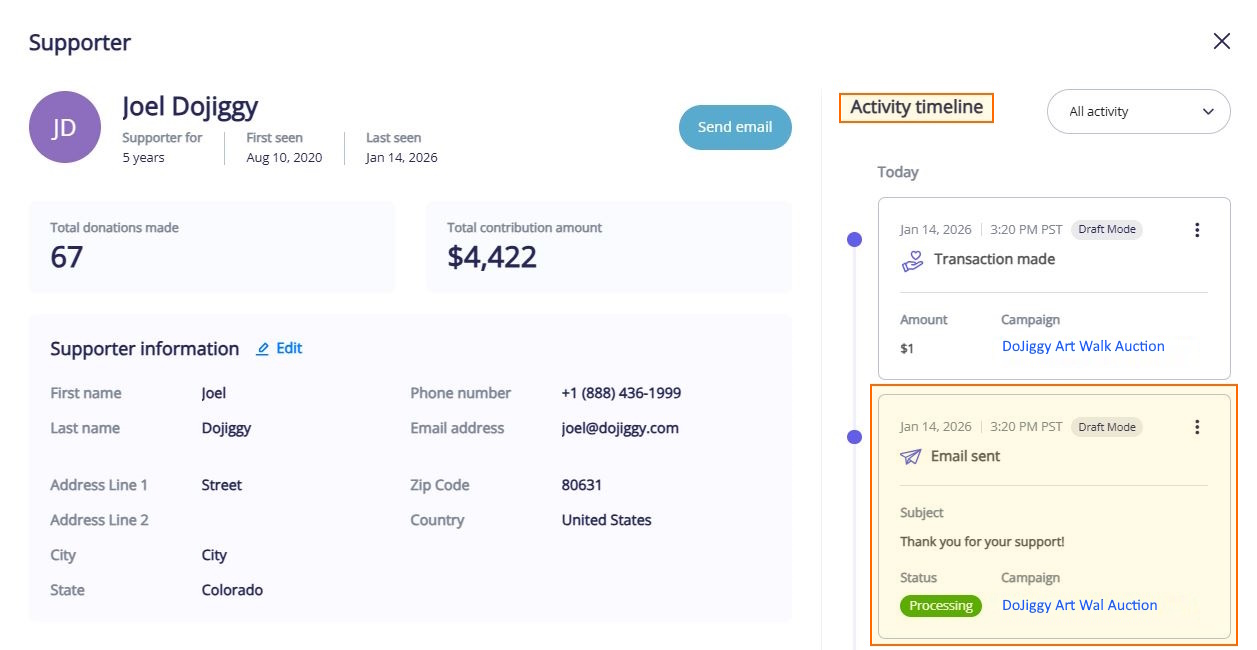This screenshot has width=1257, height=650.
Task: Click the Supporter information heading
Action: (x=145, y=349)
